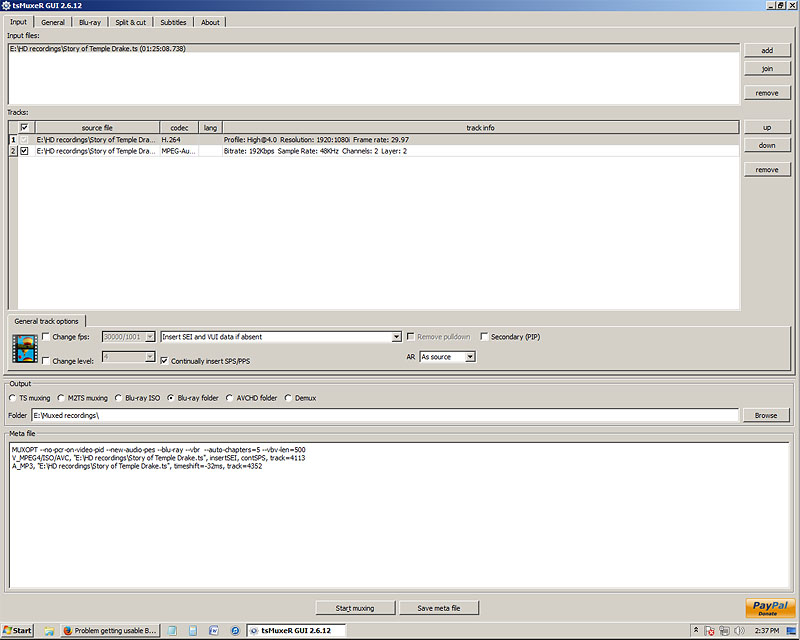Click the output Folder path field
The height and width of the screenshot is (640, 800).
385,415
